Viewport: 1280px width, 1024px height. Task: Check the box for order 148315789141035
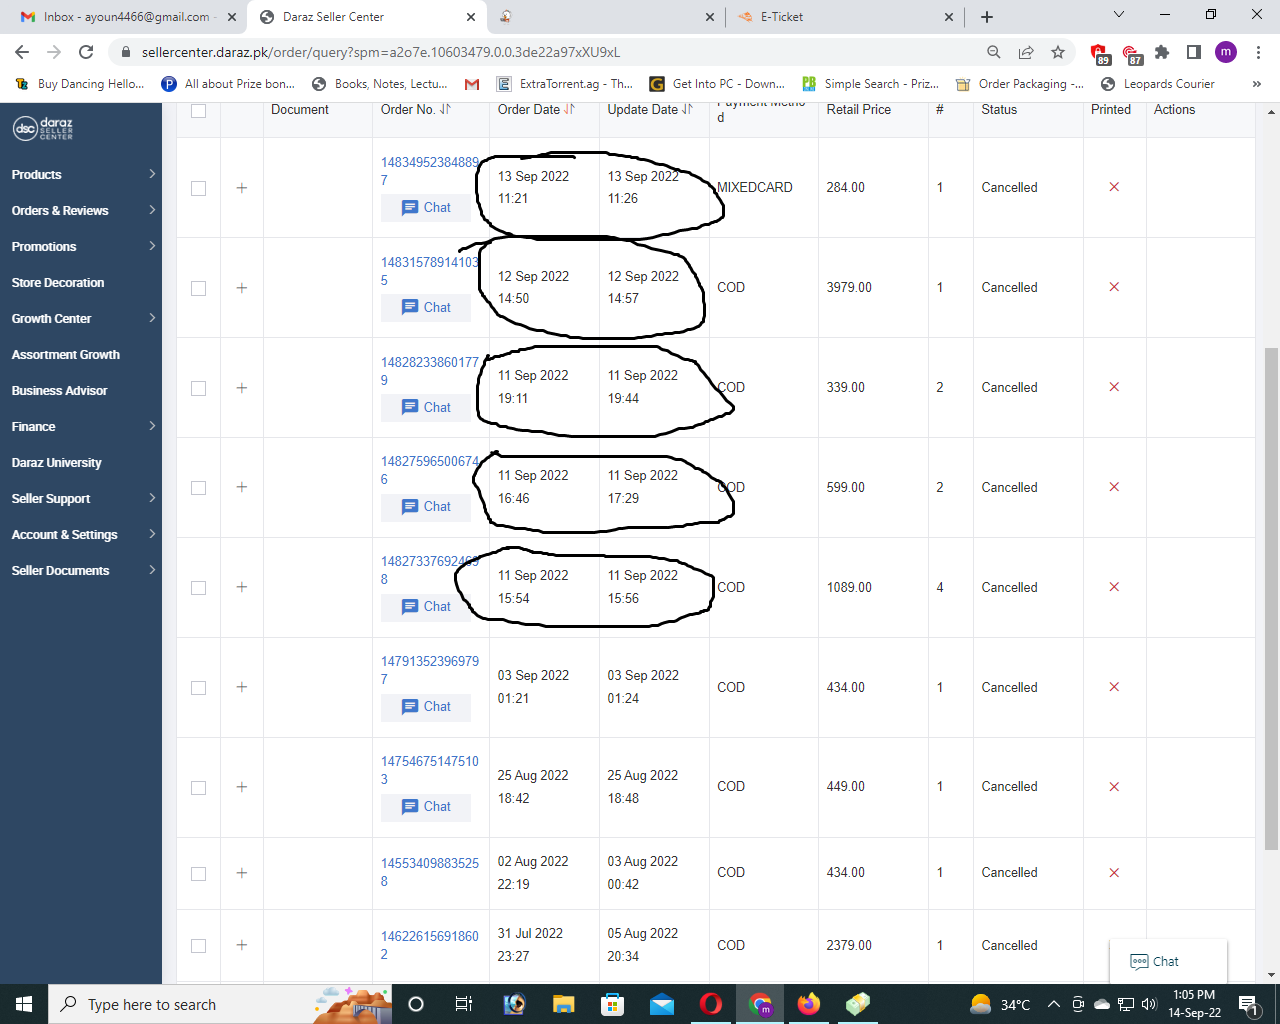pos(198,288)
